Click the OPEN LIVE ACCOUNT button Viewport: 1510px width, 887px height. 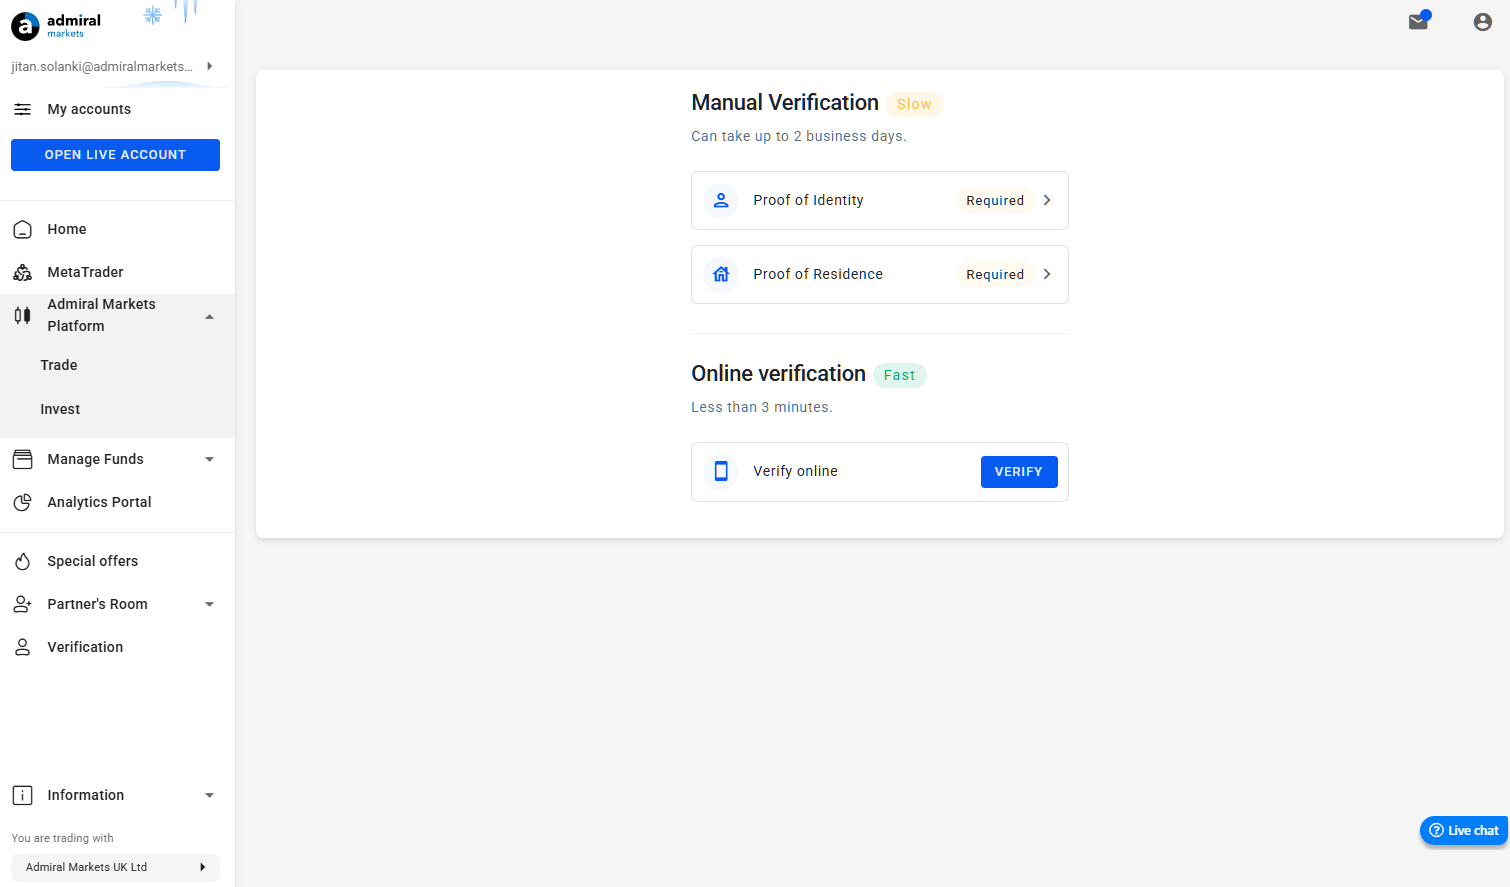coord(115,155)
